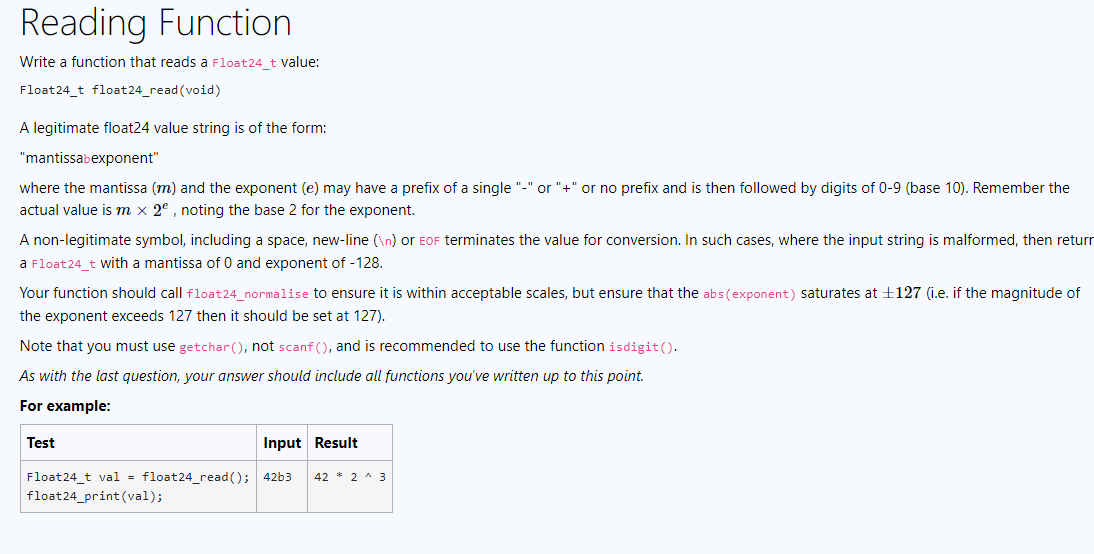Click the pink 'b' in mantissabexponent
The image size is (1094, 554).
point(87,159)
